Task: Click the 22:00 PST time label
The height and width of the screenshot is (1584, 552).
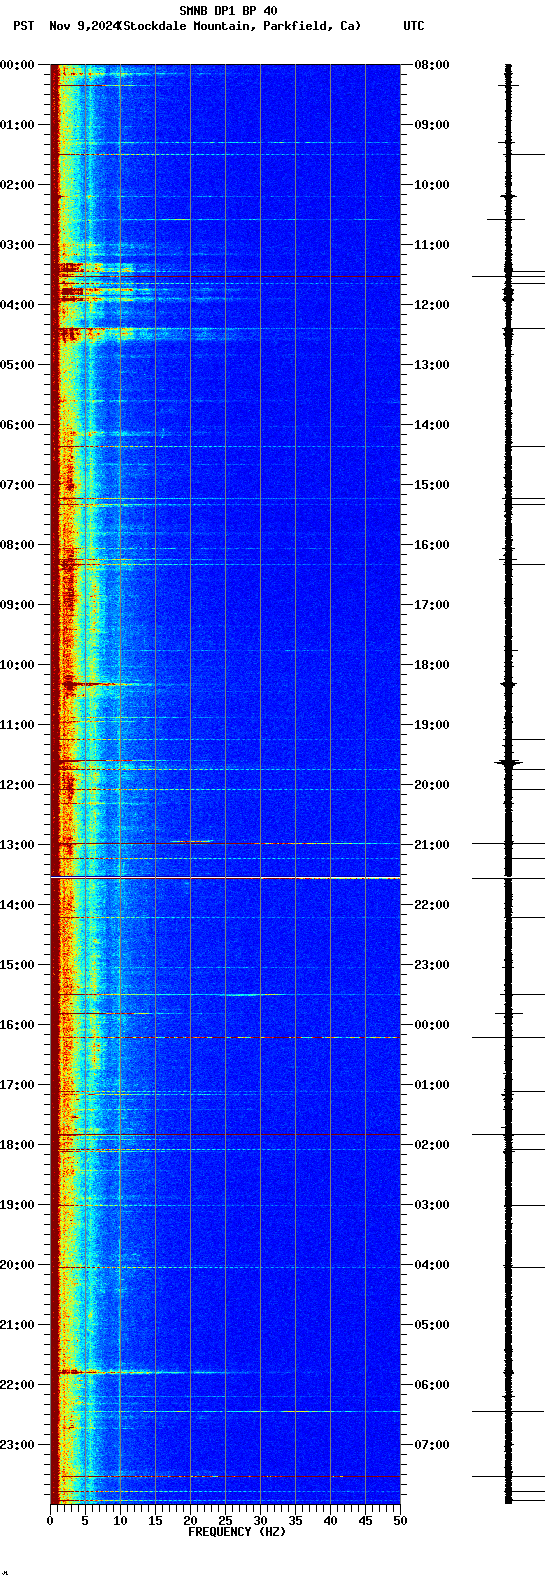Action: coord(18,1385)
